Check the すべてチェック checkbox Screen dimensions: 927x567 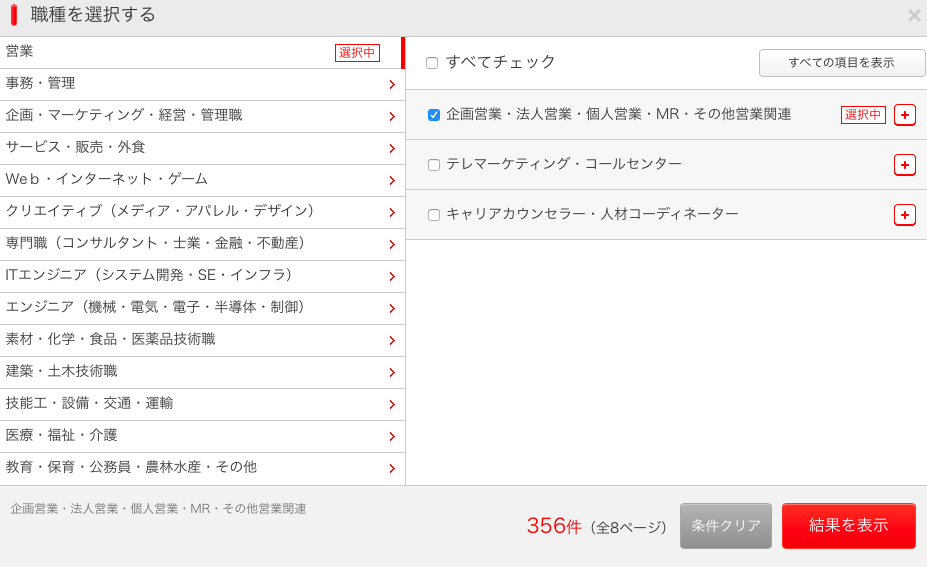432,63
